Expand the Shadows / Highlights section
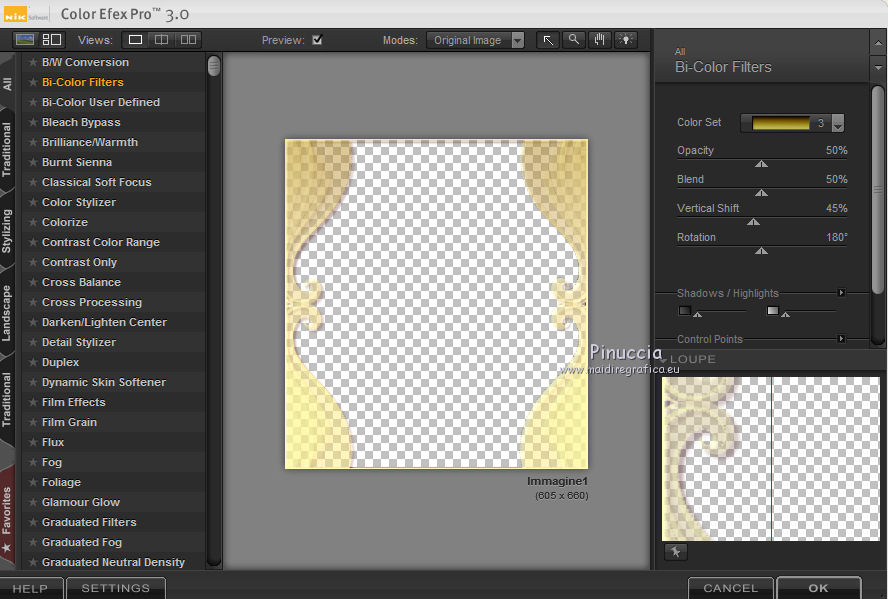 coord(841,293)
